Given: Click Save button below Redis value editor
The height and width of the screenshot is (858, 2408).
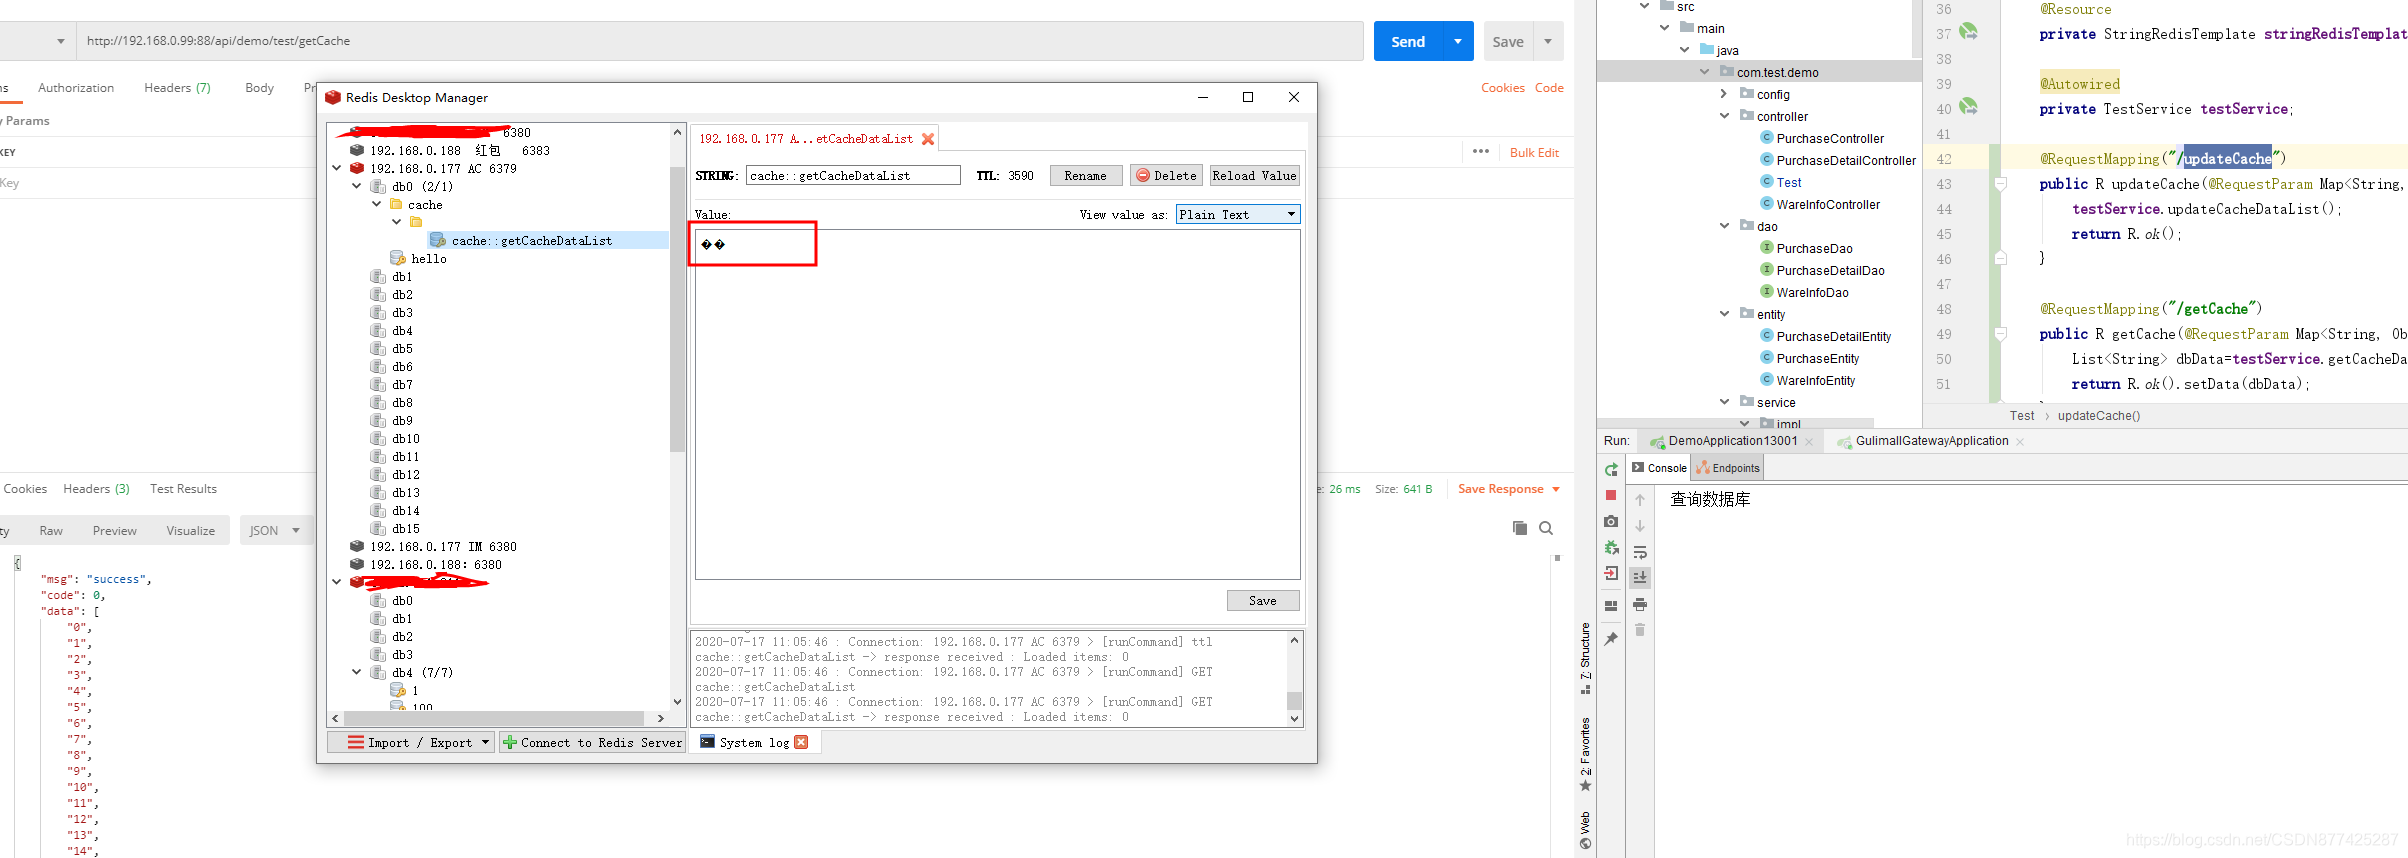Looking at the screenshot, I should click(x=1262, y=601).
